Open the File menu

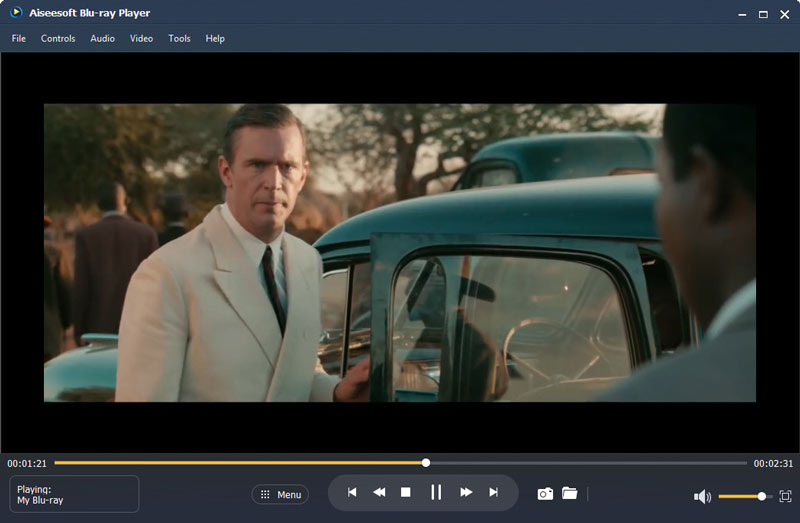pyautogui.click(x=19, y=38)
